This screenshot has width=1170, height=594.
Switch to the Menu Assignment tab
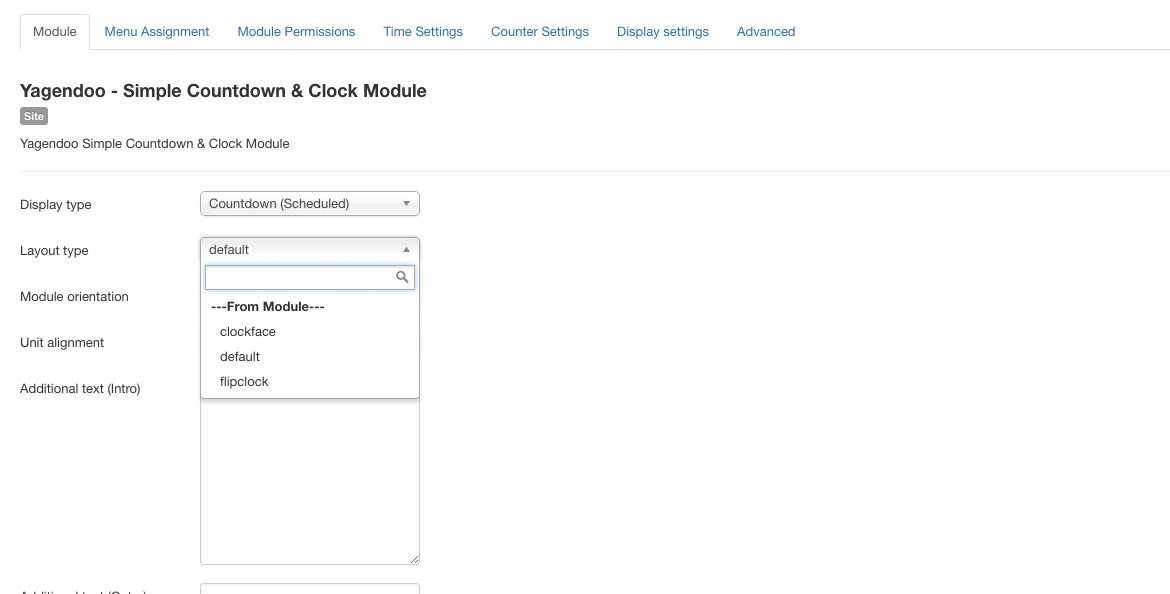point(157,32)
